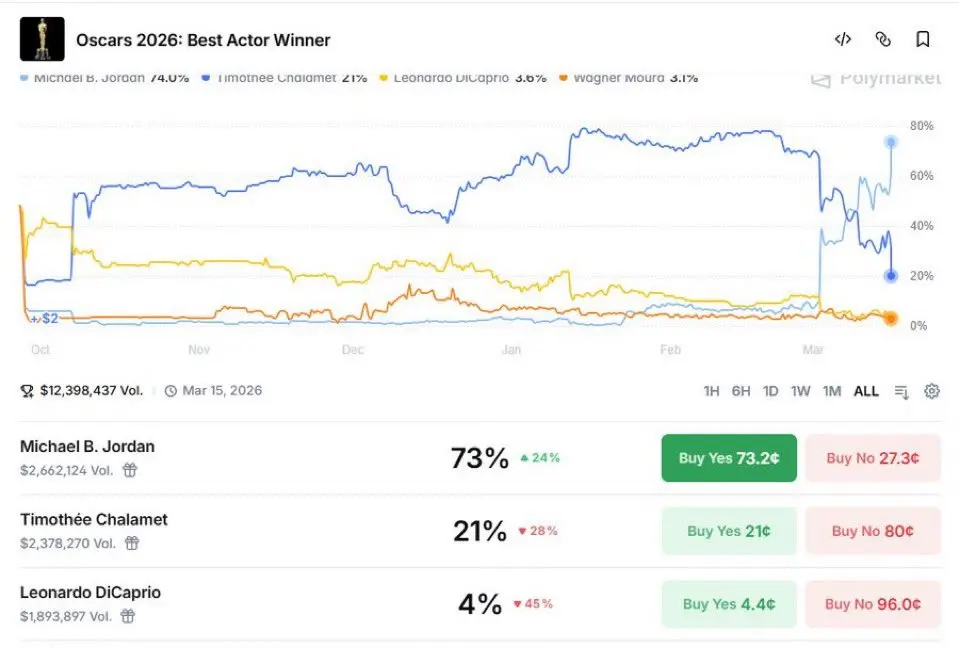959x648 pixels.
Task: Click the trophy icon beside total volume
Action: [27, 391]
